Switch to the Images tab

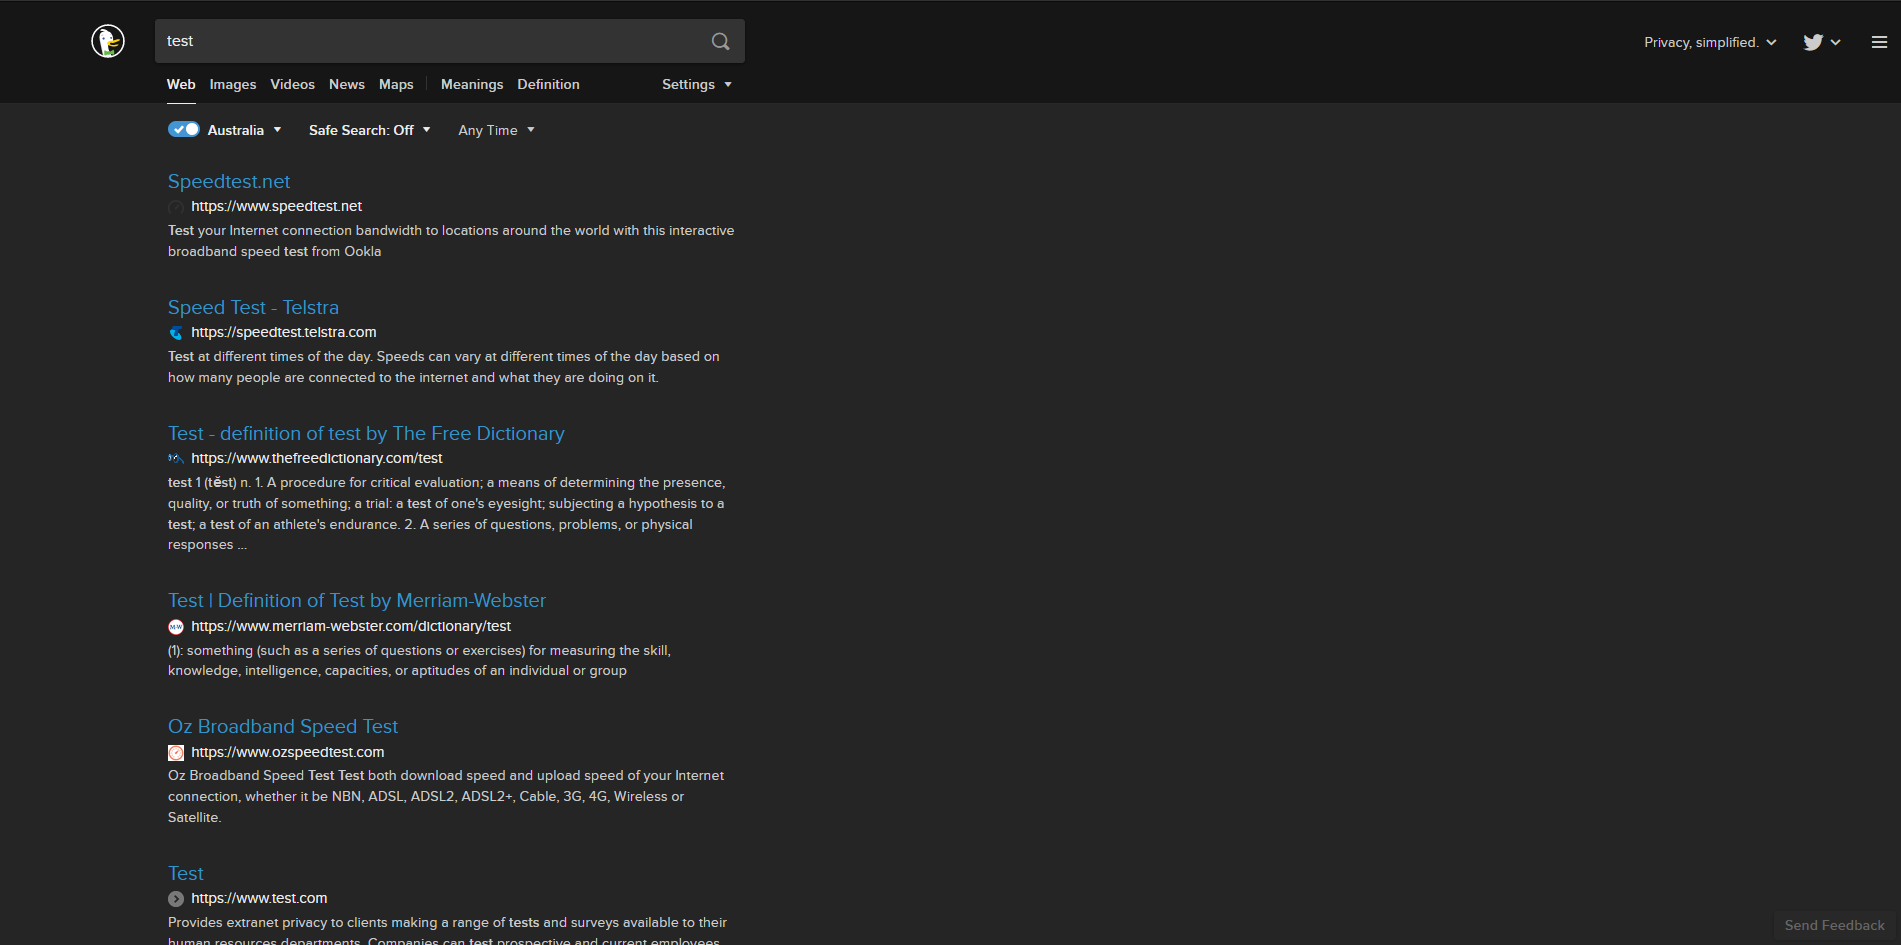click(232, 84)
